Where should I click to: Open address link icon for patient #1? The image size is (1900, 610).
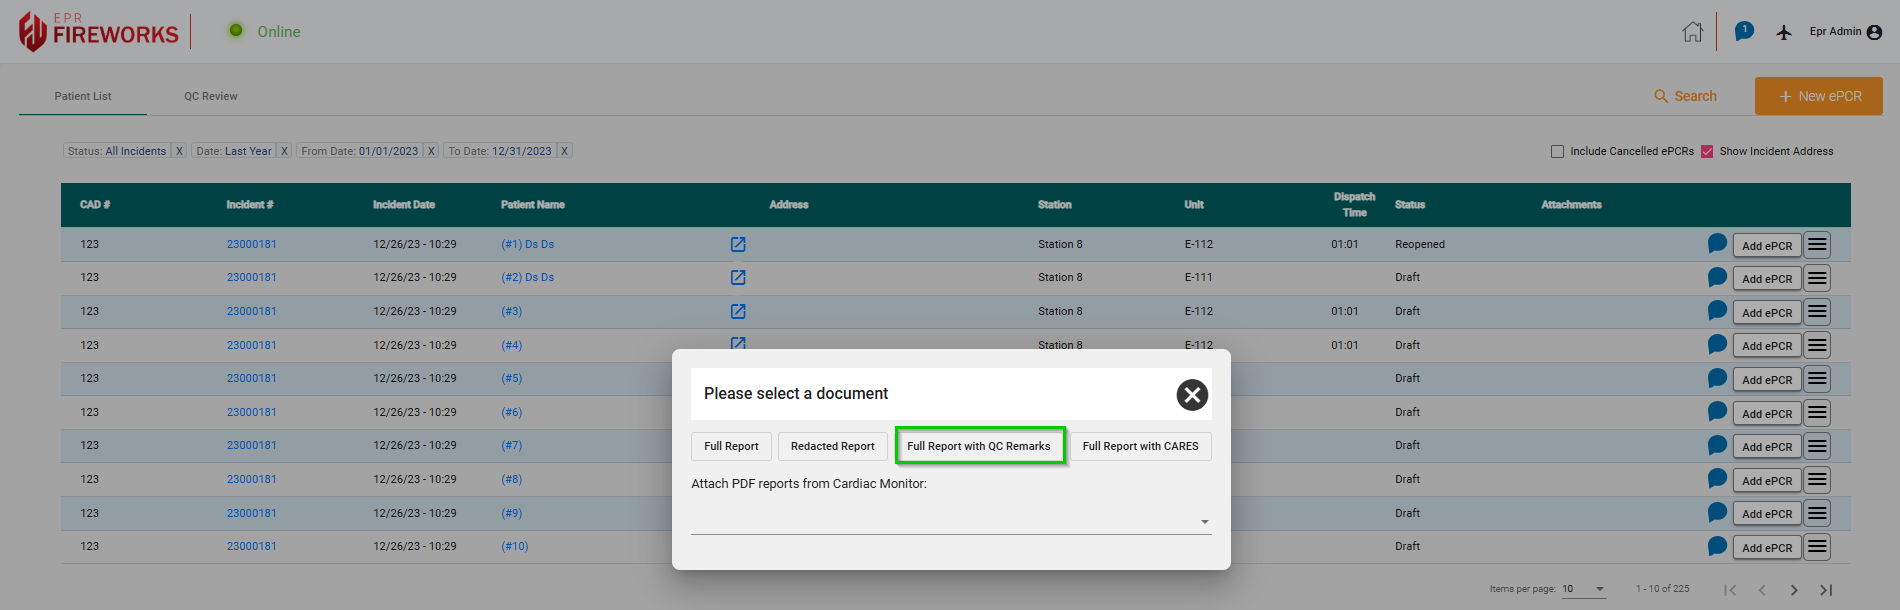738,245
